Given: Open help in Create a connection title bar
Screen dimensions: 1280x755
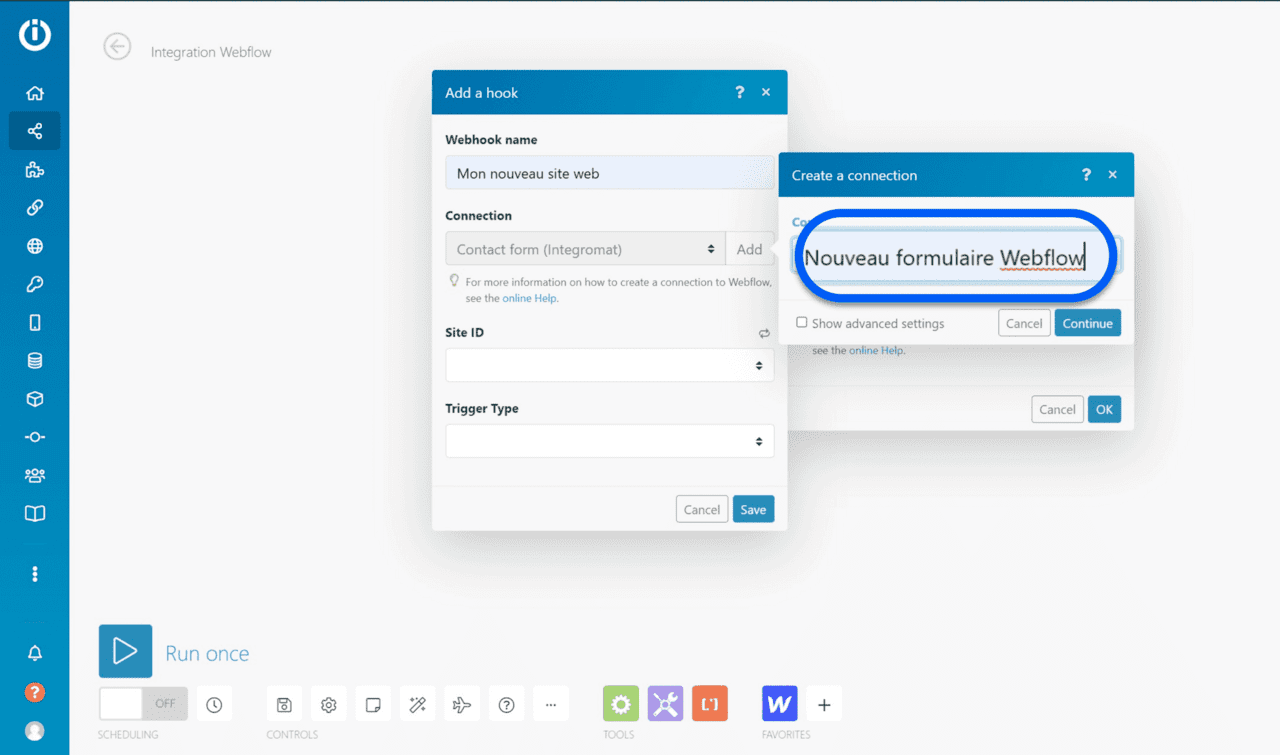Looking at the screenshot, I should [x=1086, y=175].
